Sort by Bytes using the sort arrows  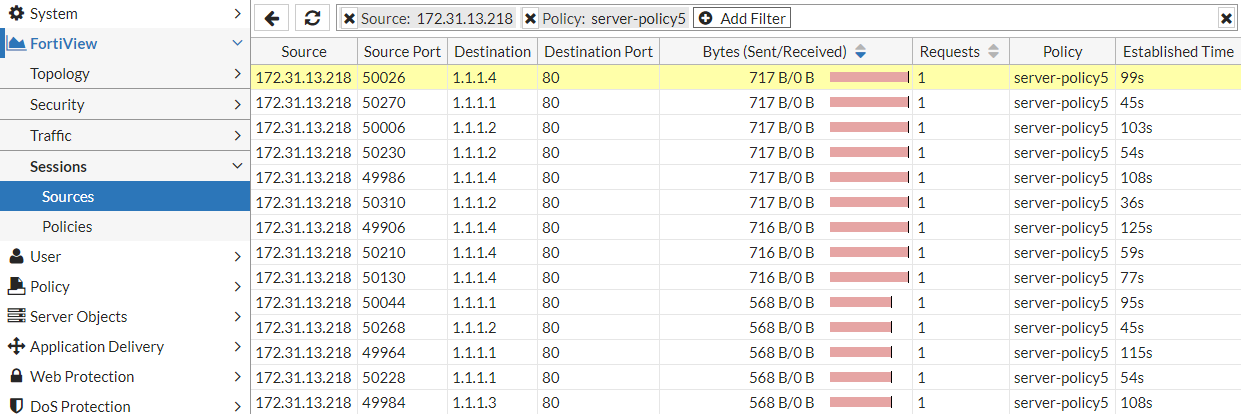coord(861,52)
